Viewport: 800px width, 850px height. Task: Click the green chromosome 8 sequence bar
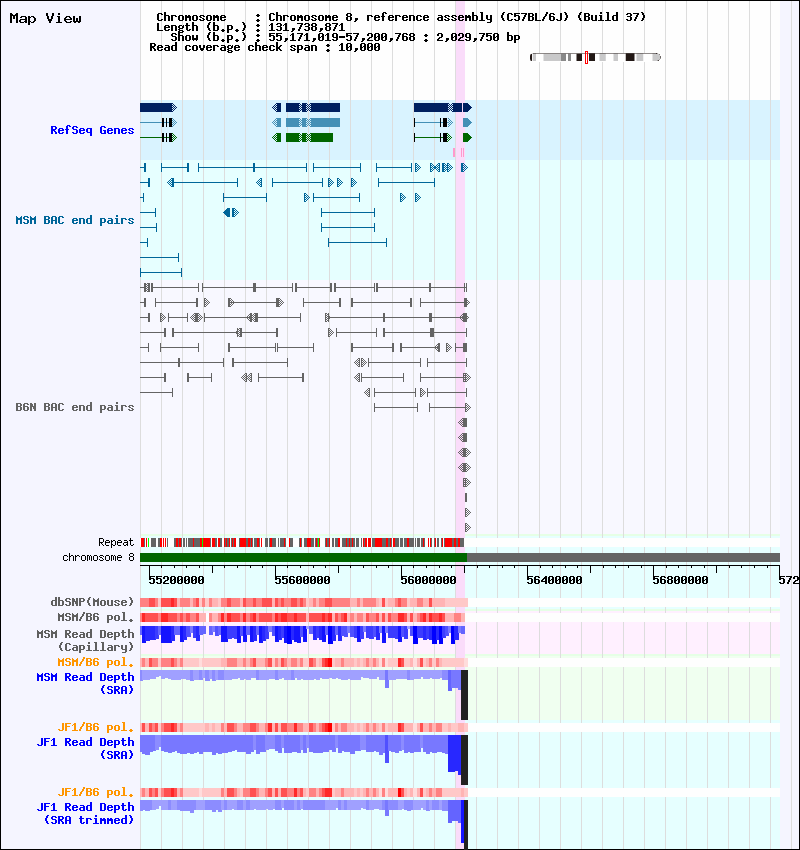click(x=303, y=557)
